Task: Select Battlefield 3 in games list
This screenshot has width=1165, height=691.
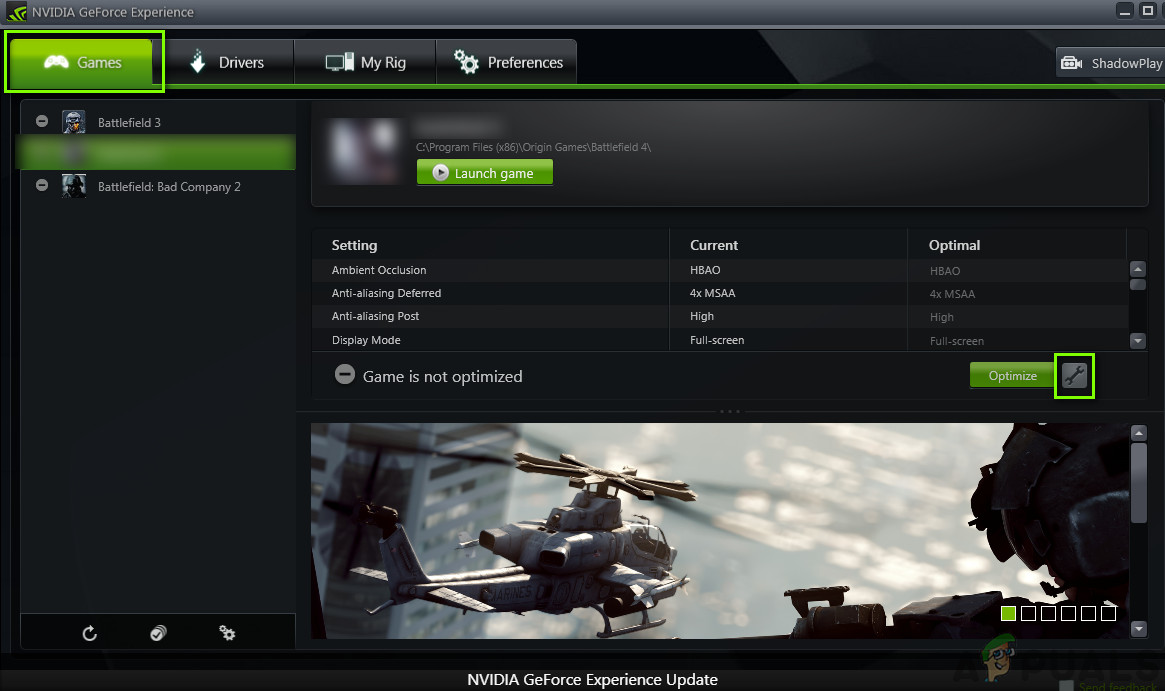Action: coord(156,122)
